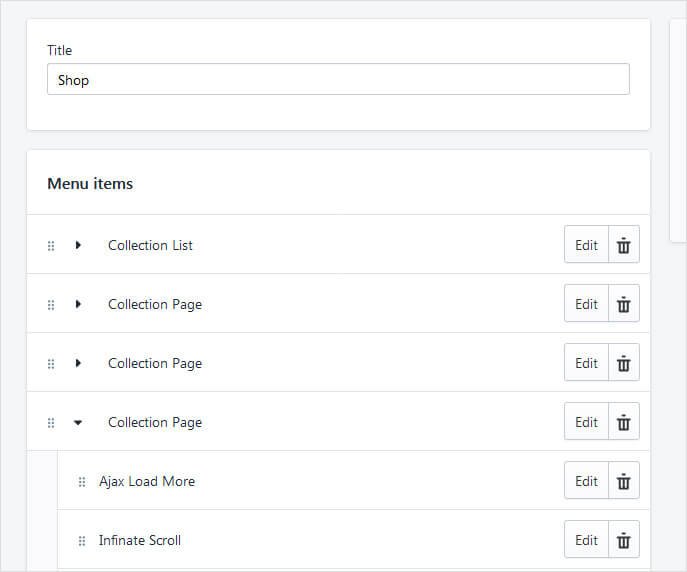Screen dimensions: 687x572
Task: Click Edit for Ajax Load More
Action: click(x=586, y=481)
